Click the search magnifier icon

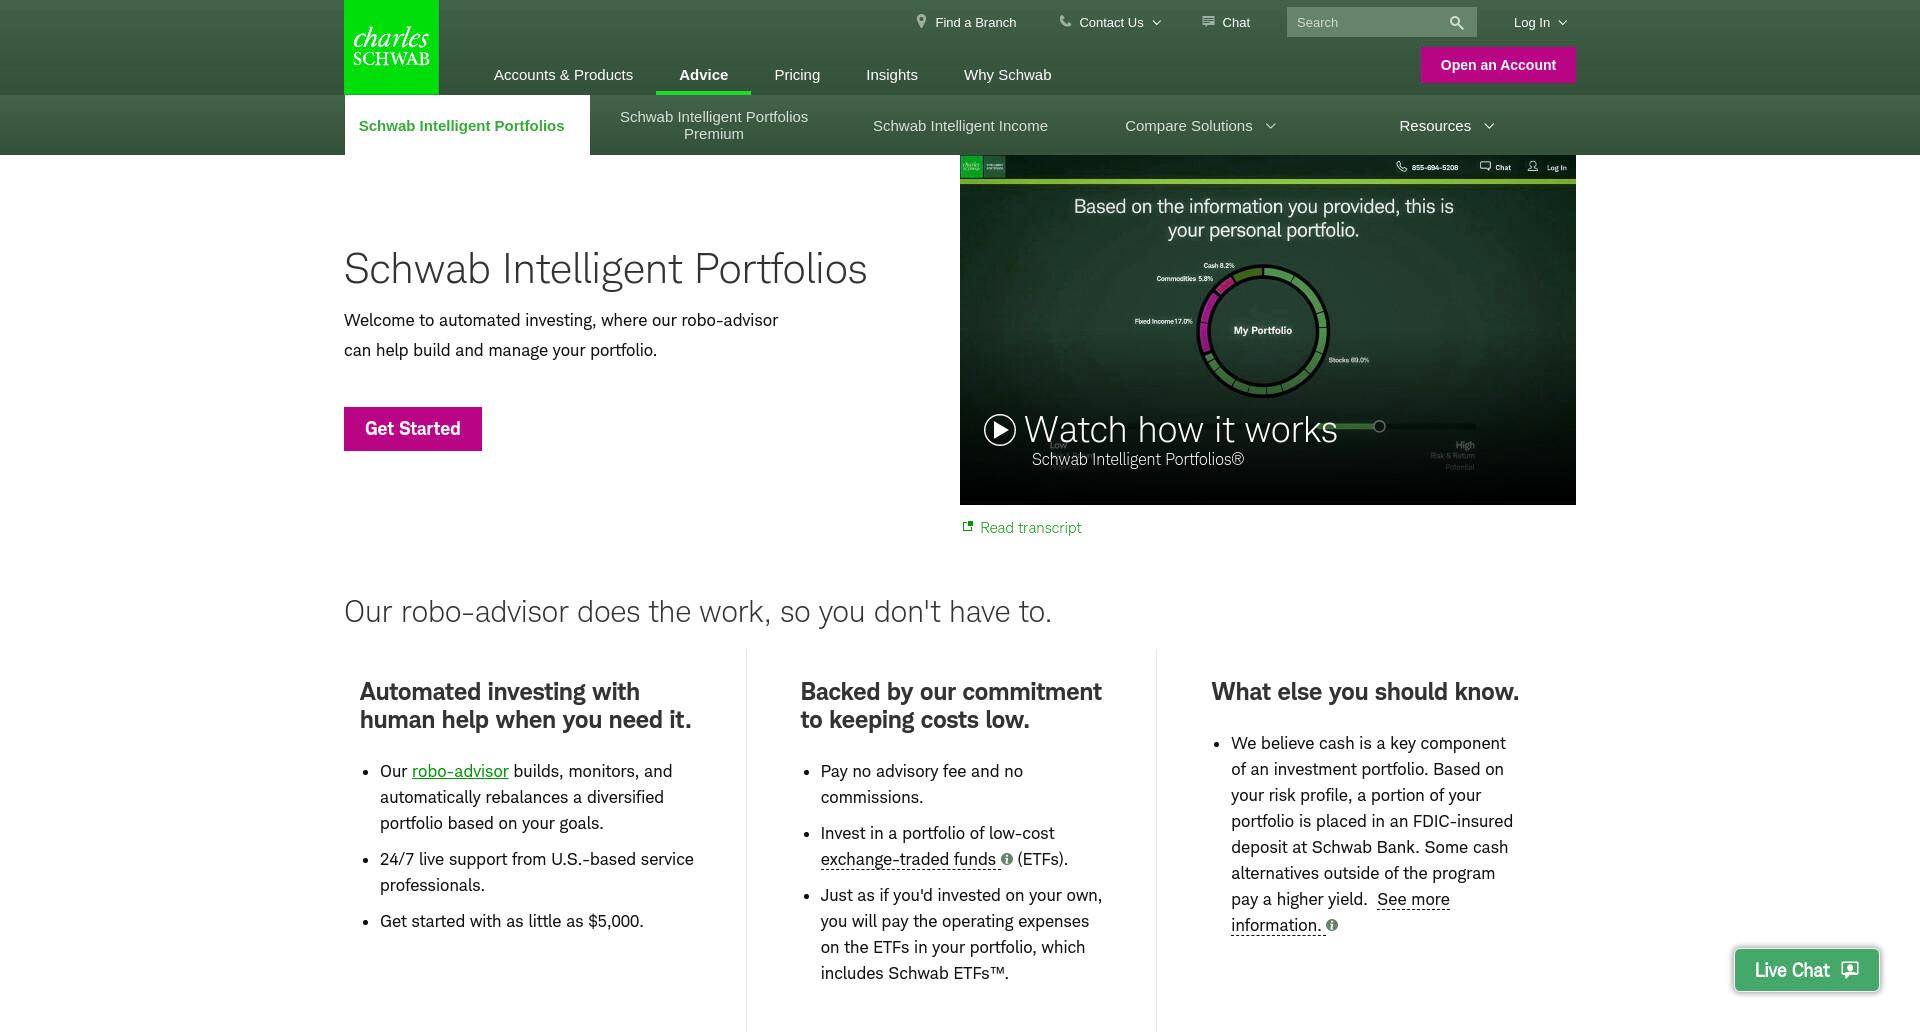[1456, 22]
